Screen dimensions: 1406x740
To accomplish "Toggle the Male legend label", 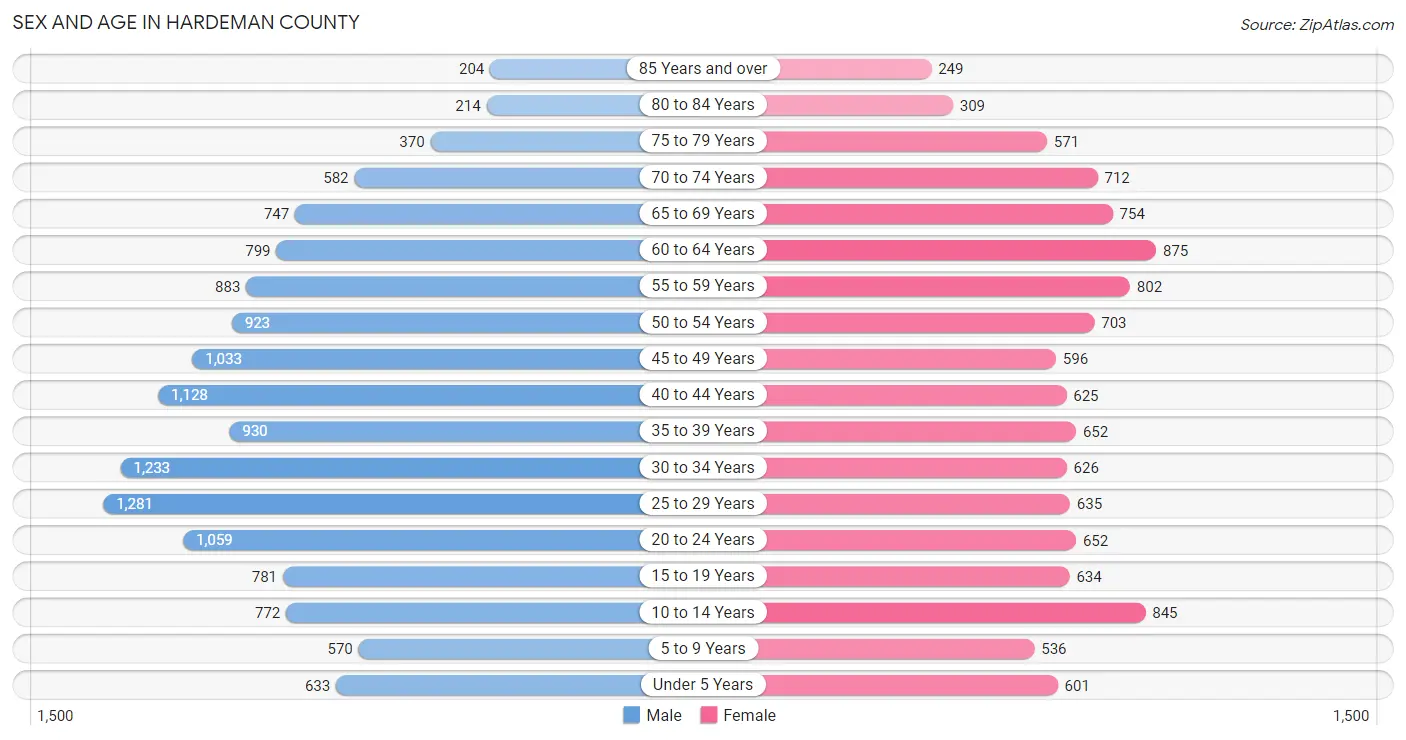I will tap(664, 715).
